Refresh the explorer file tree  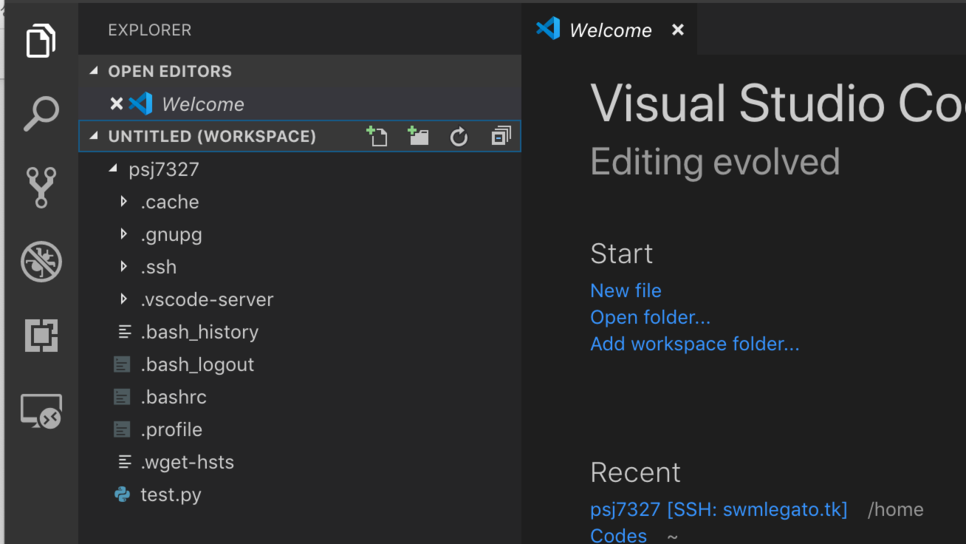459,136
